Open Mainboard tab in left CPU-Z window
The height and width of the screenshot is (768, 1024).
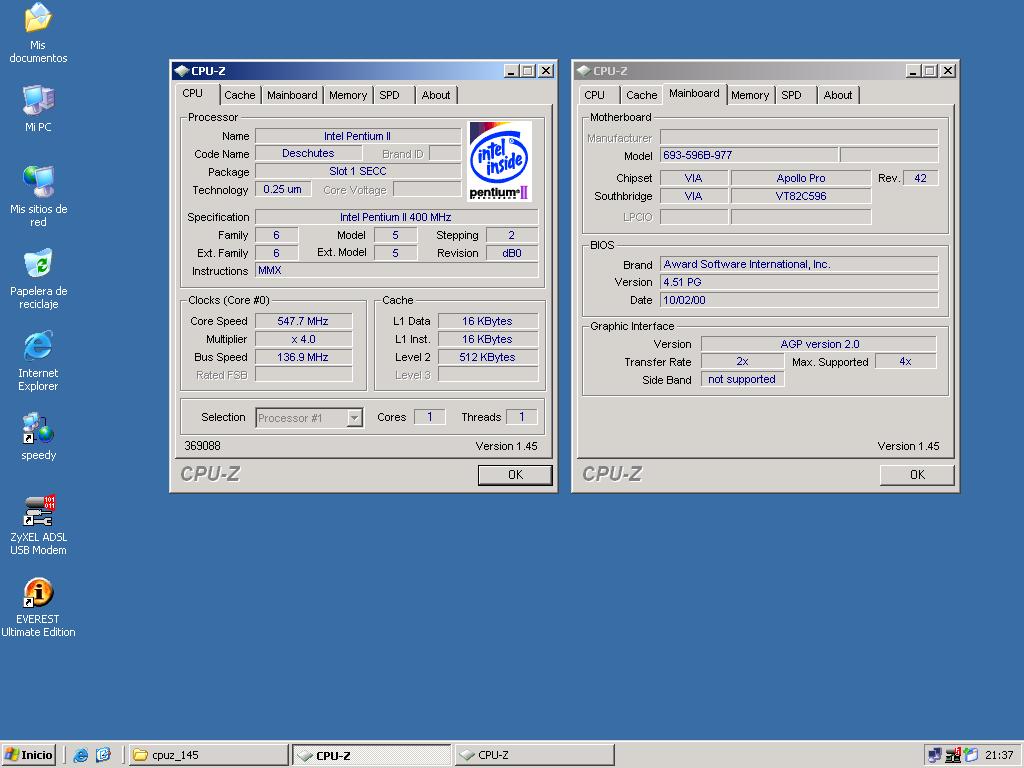pos(292,95)
